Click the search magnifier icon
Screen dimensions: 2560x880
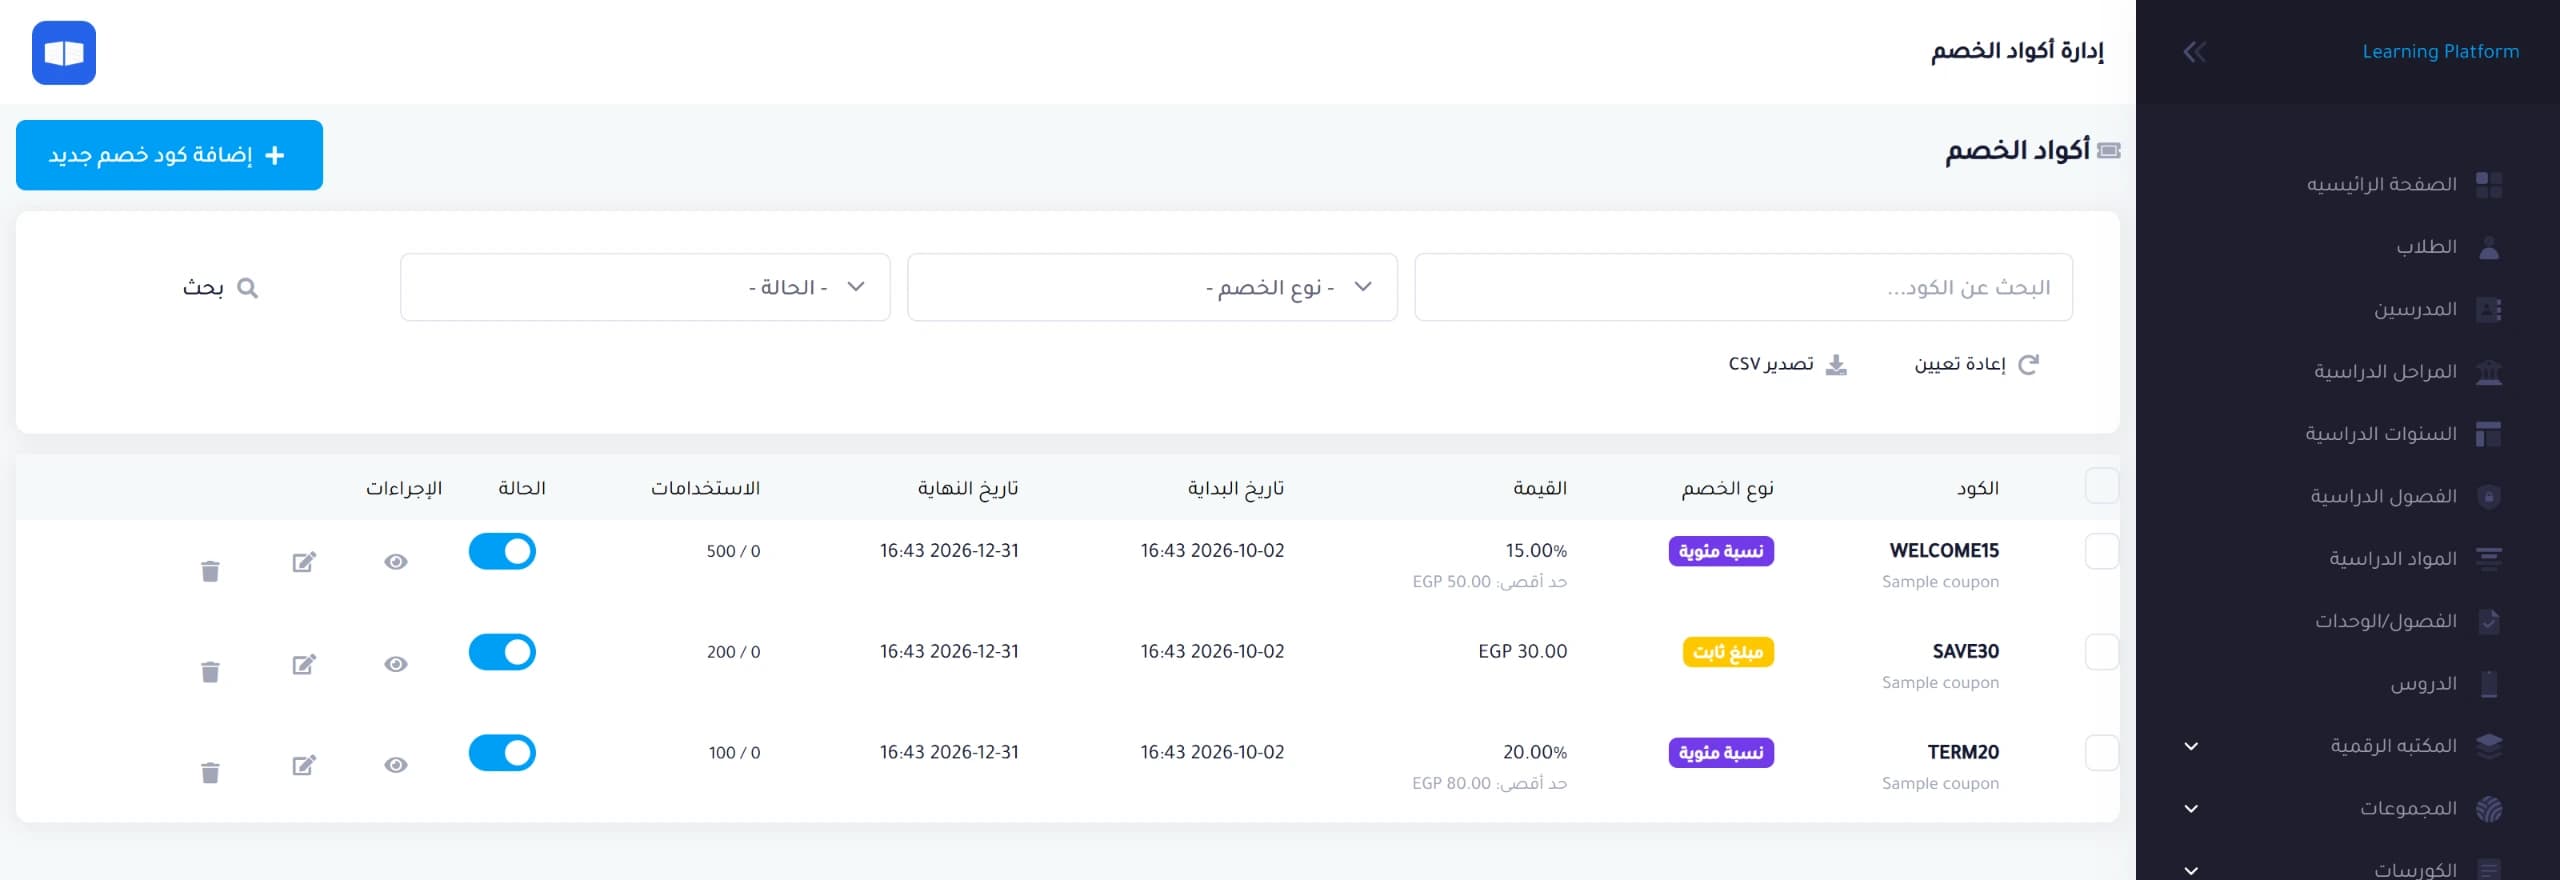tap(248, 288)
